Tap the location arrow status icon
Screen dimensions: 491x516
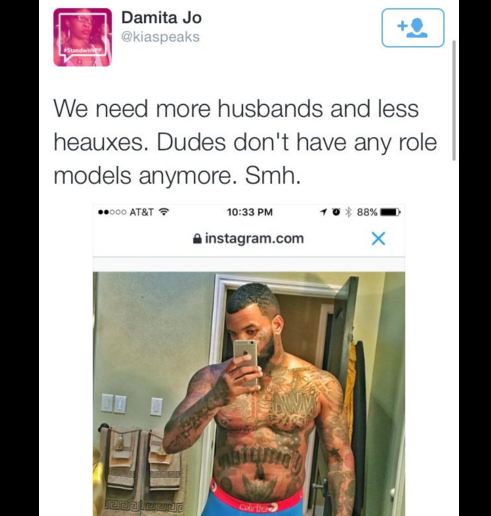coord(323,212)
